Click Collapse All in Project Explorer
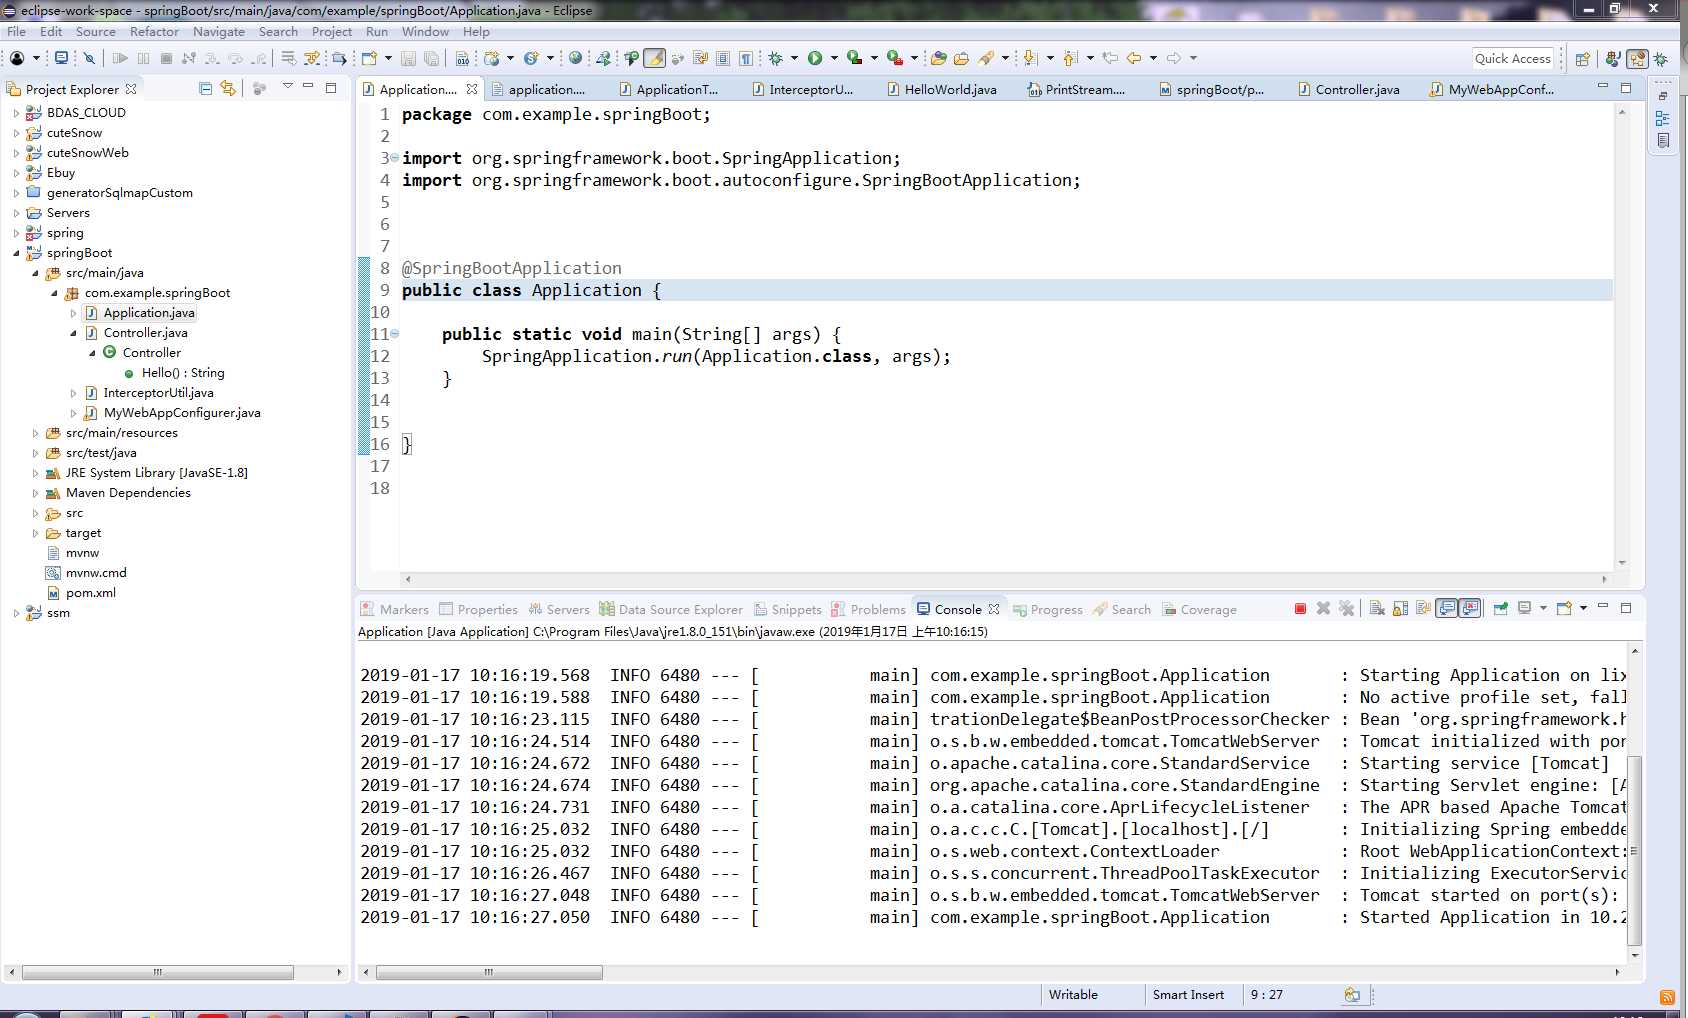The width and height of the screenshot is (1688, 1018). [205, 88]
